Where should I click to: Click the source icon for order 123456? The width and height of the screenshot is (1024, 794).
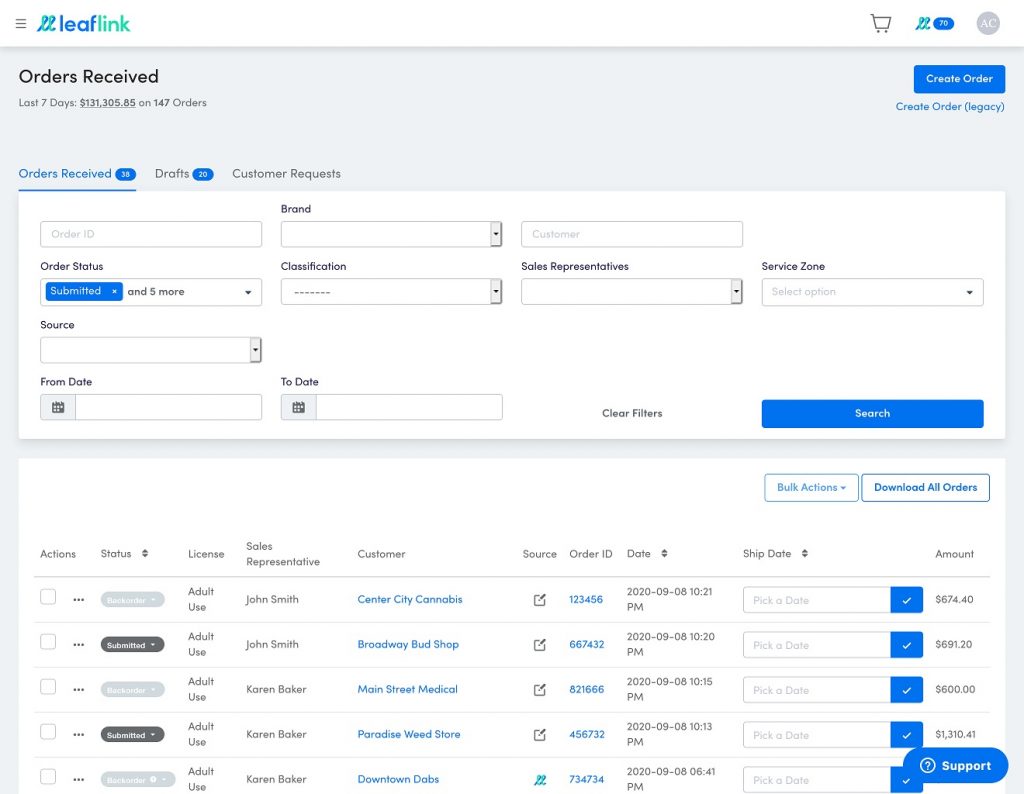coord(540,600)
